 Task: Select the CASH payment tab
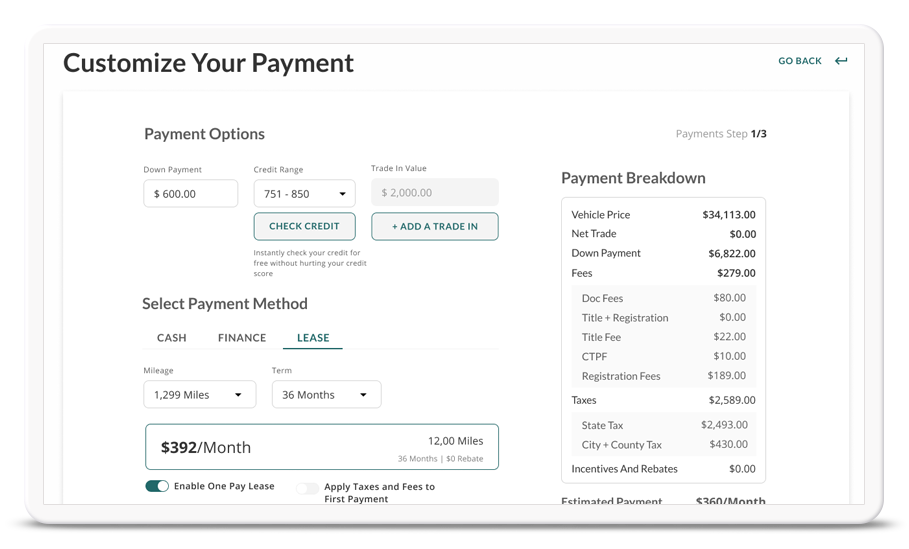tap(172, 338)
